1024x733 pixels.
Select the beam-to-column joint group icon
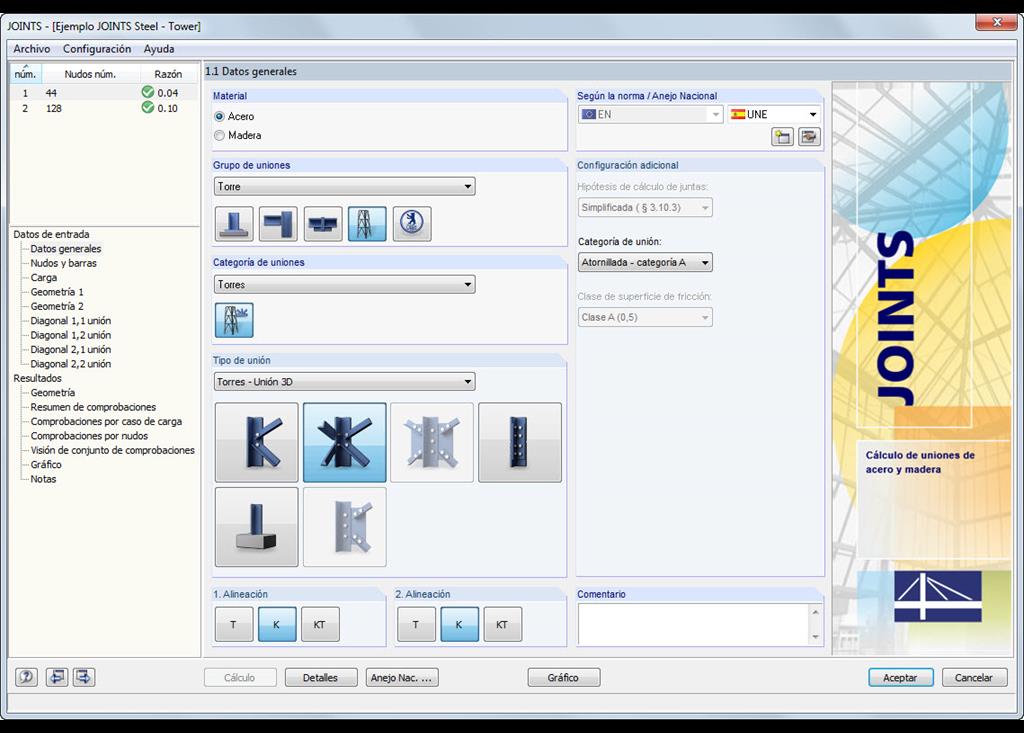[x=278, y=223]
